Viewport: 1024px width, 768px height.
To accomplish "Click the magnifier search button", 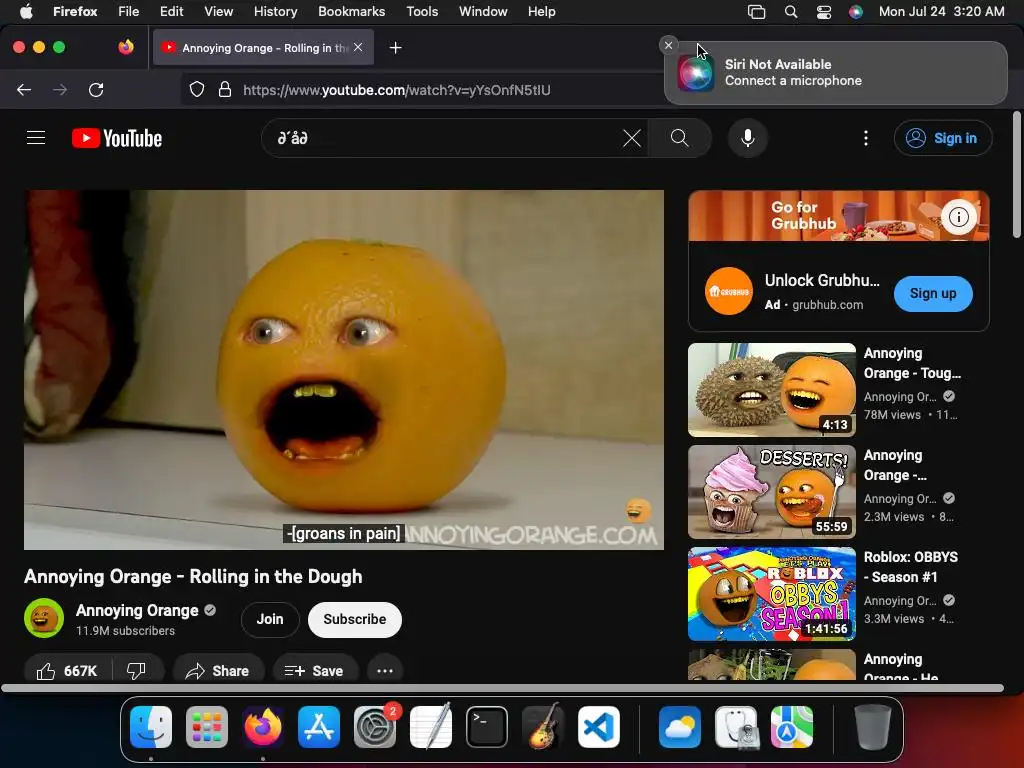I will 680,138.
